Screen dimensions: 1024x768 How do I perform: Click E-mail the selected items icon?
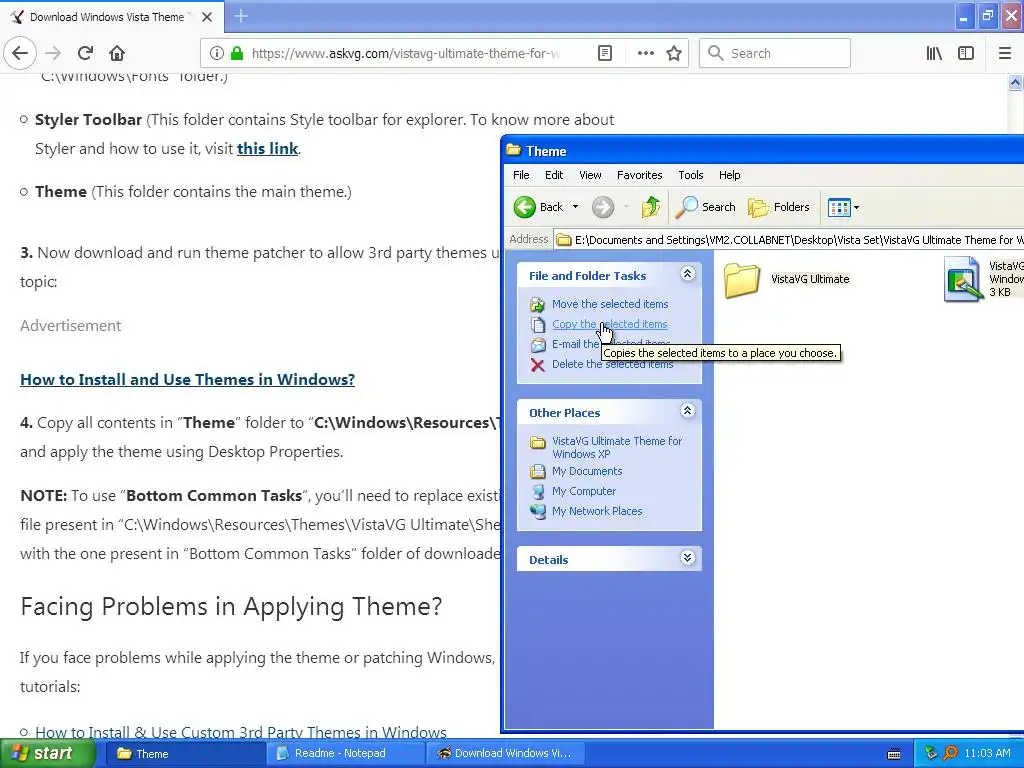pyautogui.click(x=537, y=344)
